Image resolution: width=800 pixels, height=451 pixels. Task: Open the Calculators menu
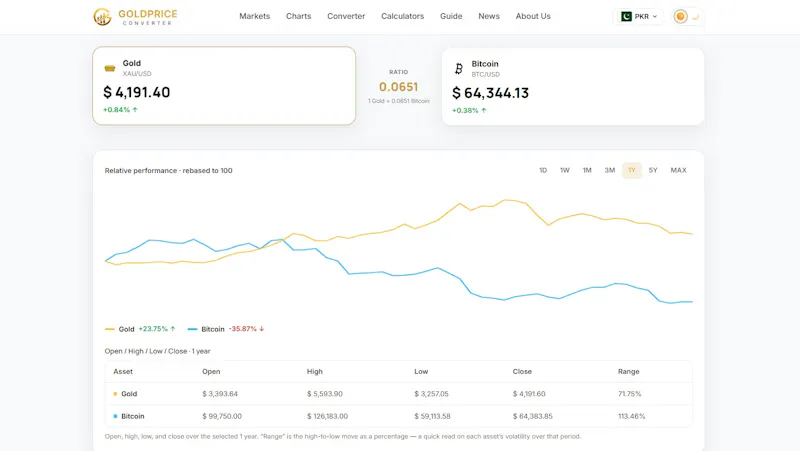[x=403, y=16]
